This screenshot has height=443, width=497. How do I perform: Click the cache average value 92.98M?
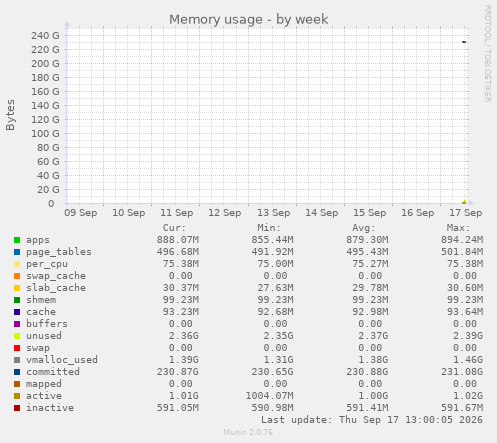coord(370,312)
